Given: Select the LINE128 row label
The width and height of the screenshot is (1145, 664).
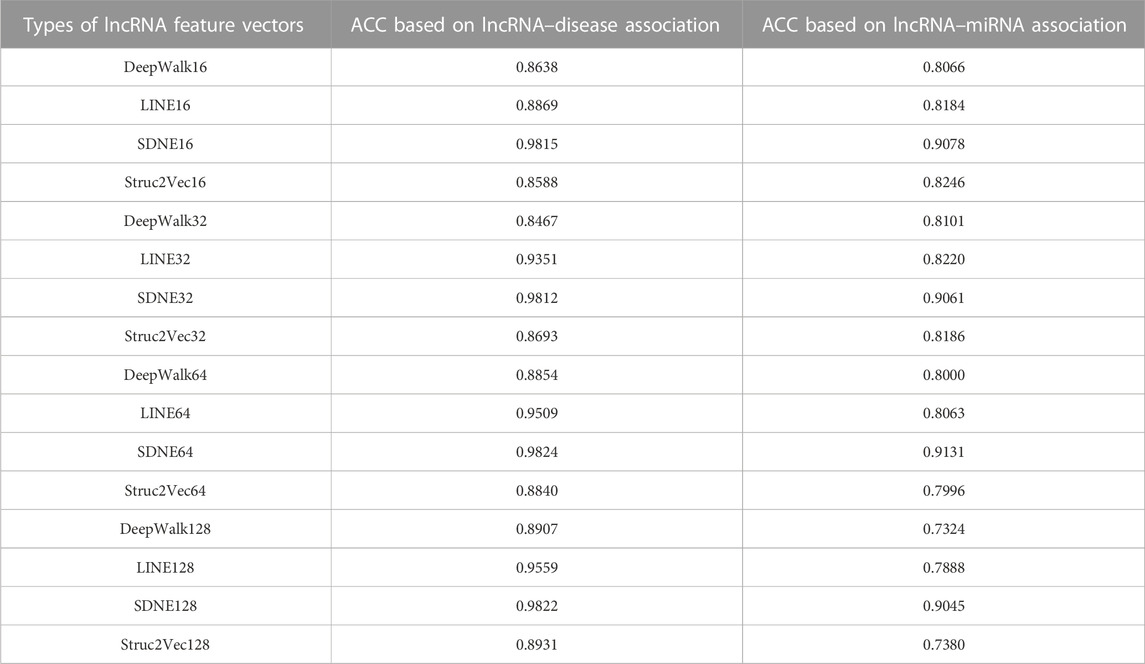Looking at the screenshot, I should tap(165, 568).
